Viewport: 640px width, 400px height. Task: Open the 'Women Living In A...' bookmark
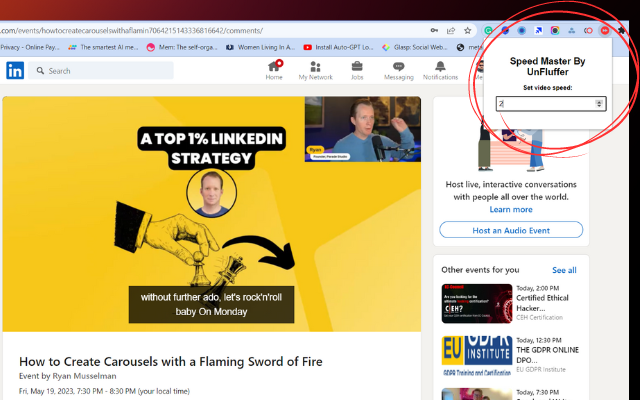260,47
